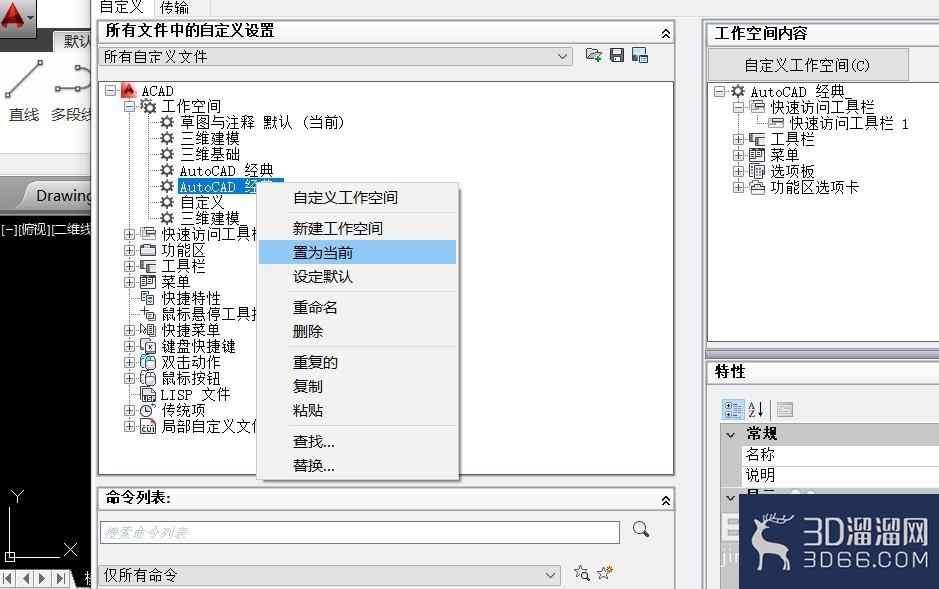This screenshot has width=939, height=589.
Task: Collapse the 工作空间 tree node
Action: (x=129, y=107)
